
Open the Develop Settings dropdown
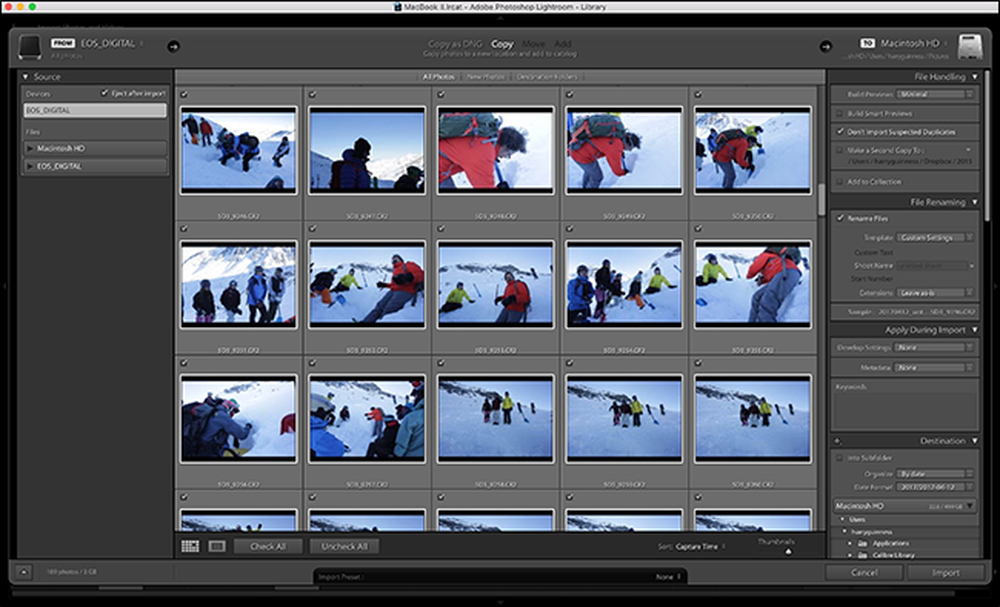click(x=935, y=347)
